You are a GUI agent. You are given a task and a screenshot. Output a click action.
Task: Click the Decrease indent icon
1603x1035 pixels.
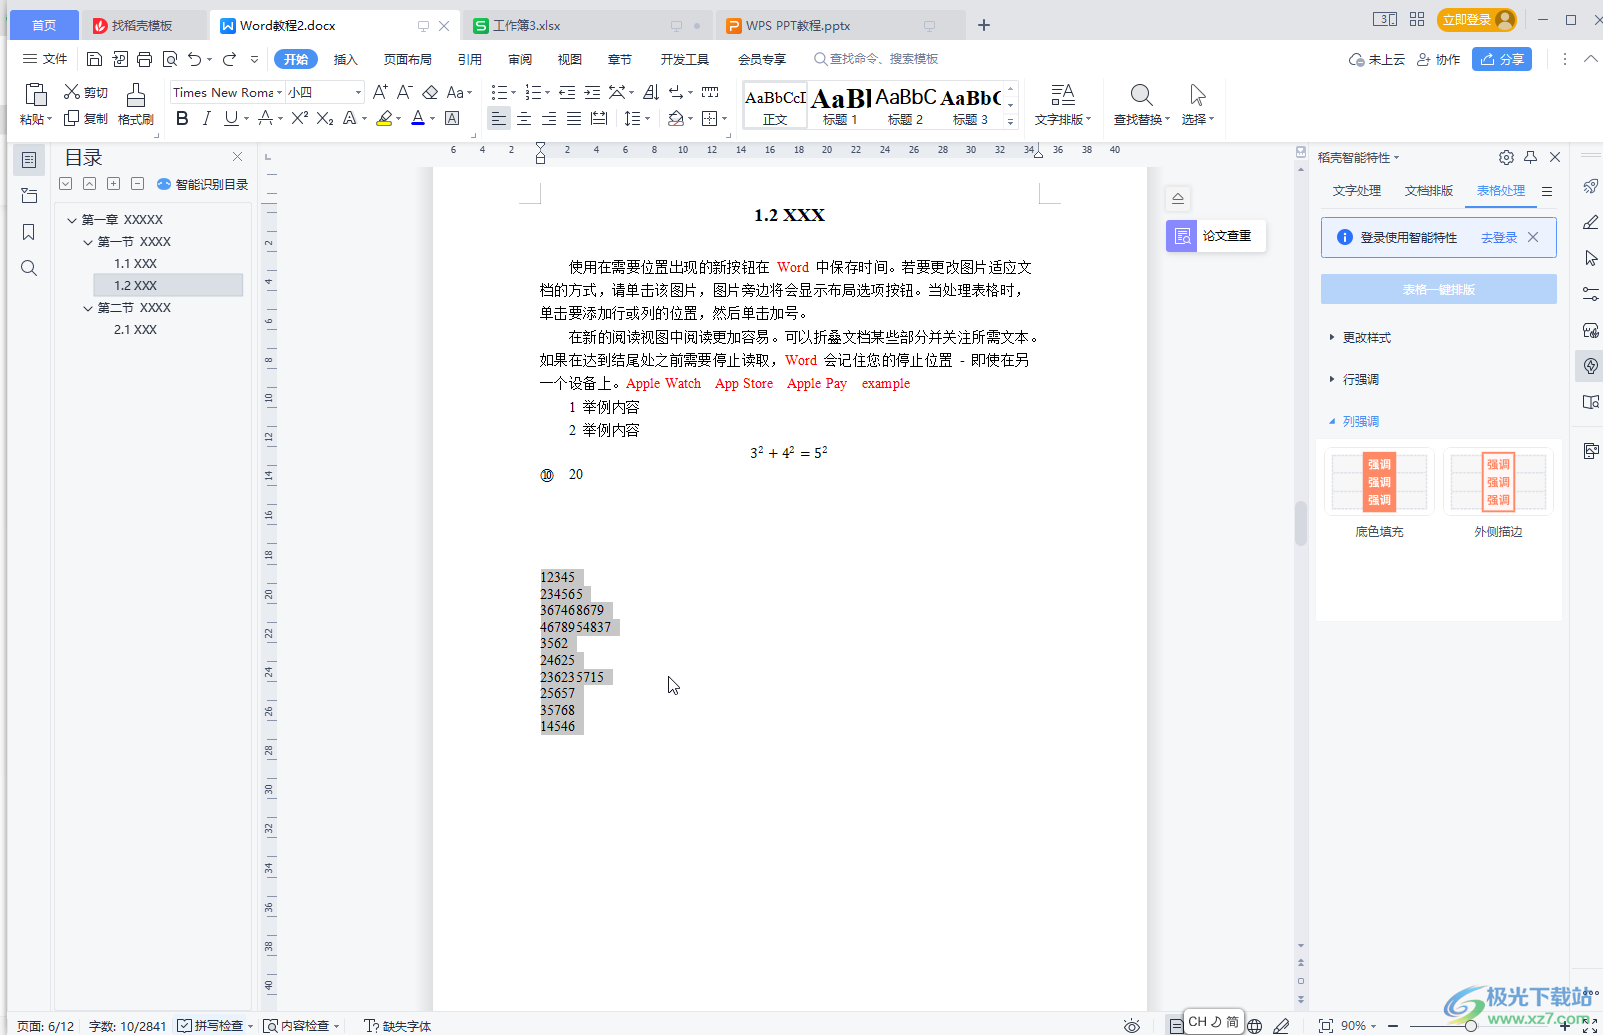(x=567, y=92)
